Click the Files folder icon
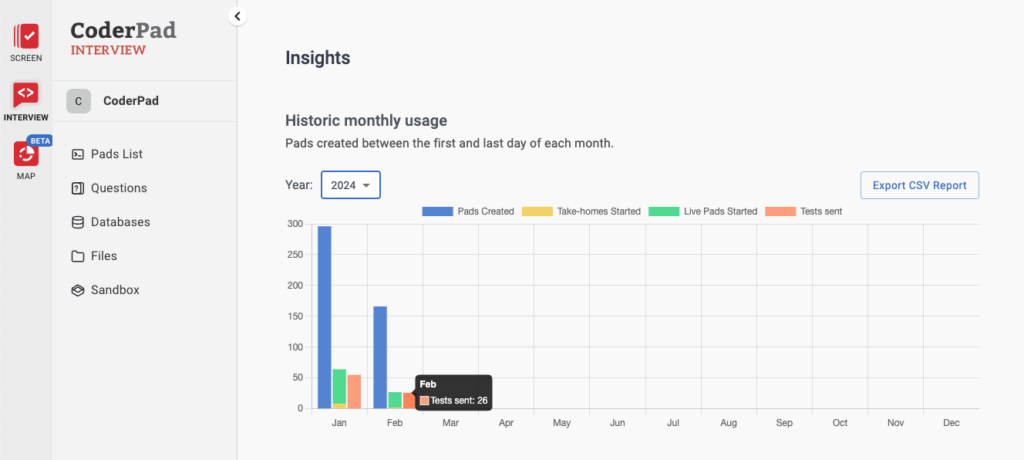Image resolution: width=1024 pixels, height=460 pixels. [x=78, y=256]
